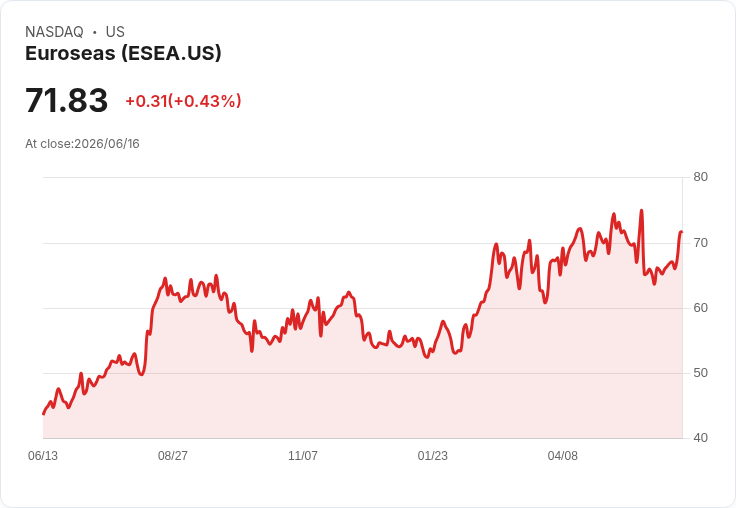The width and height of the screenshot is (736, 508).
Task: Click the line's starting point at 06/13
Action: click(44, 414)
